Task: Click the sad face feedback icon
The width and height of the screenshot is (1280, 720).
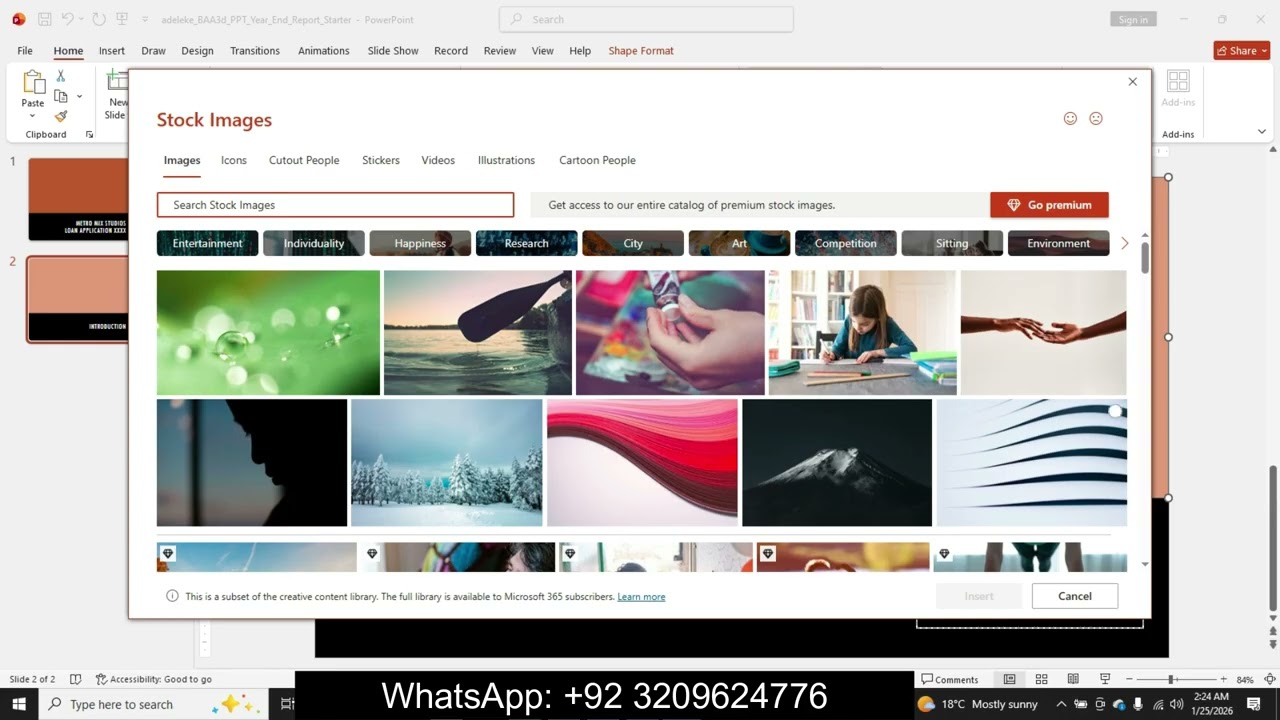Action: [x=1096, y=118]
